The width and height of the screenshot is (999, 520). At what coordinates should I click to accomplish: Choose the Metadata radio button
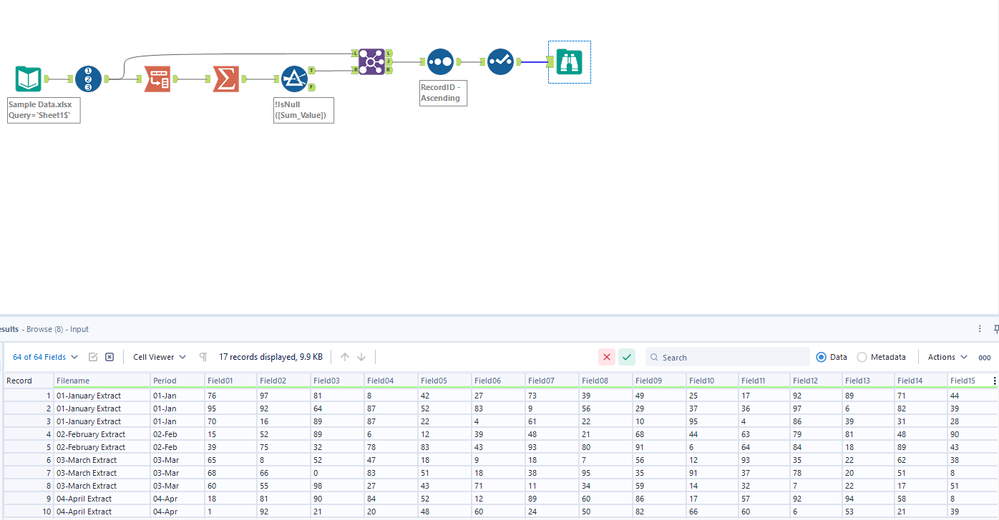pos(862,357)
